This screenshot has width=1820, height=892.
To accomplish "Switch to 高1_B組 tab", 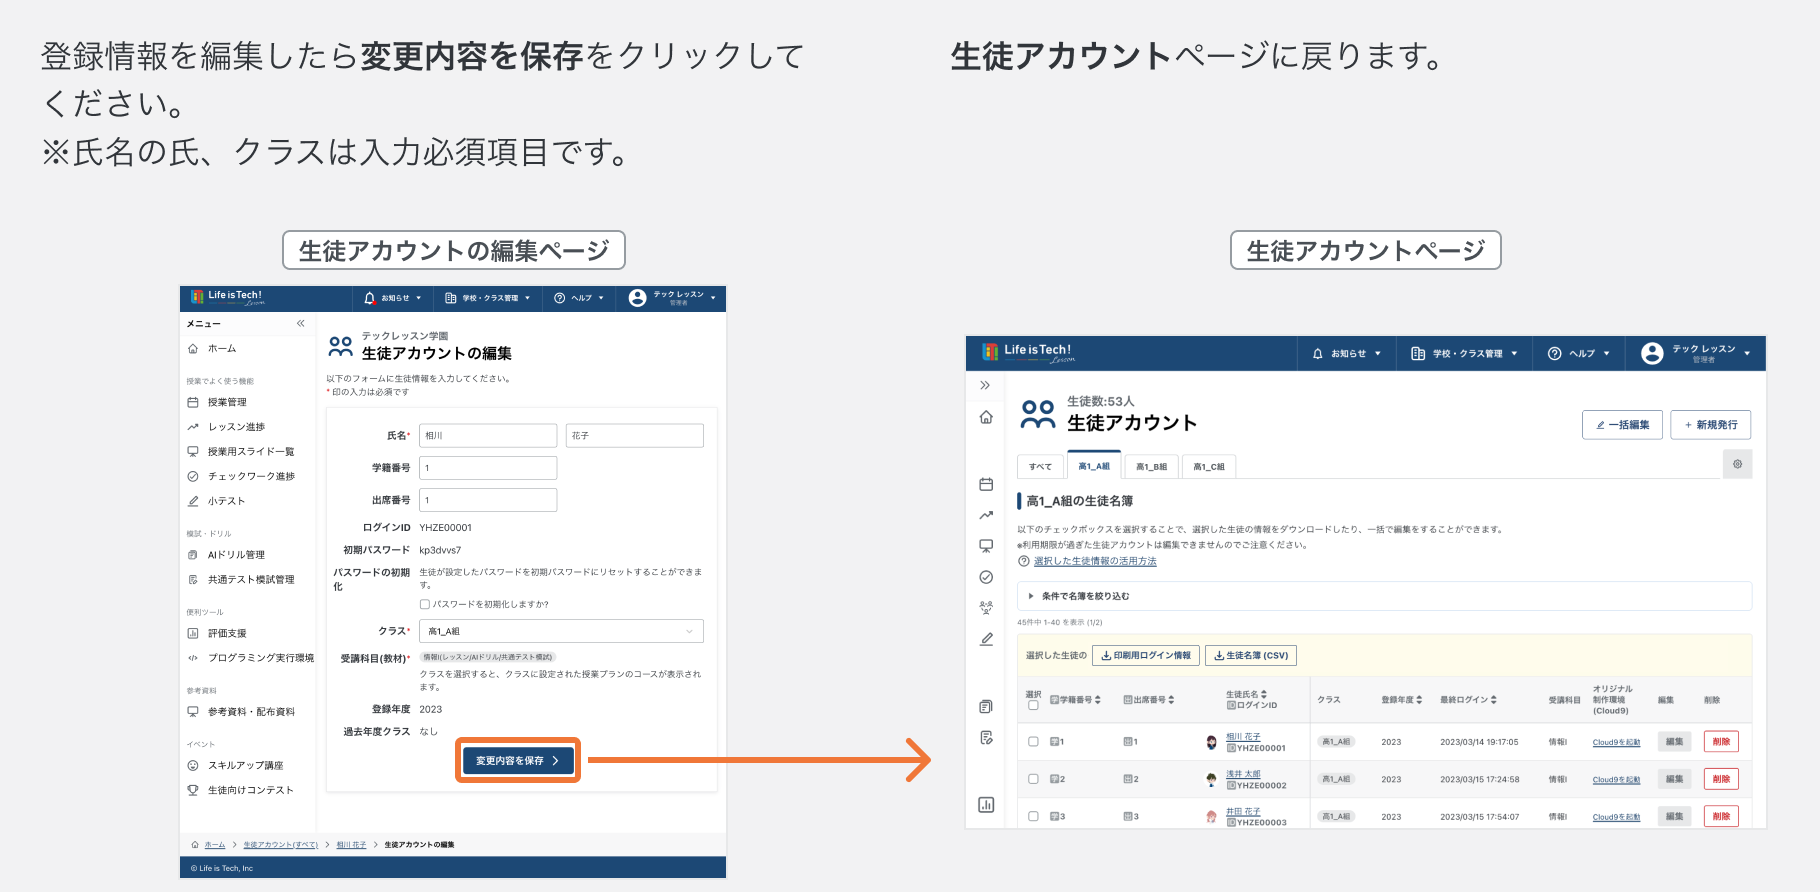I will pyautogui.click(x=1151, y=467).
